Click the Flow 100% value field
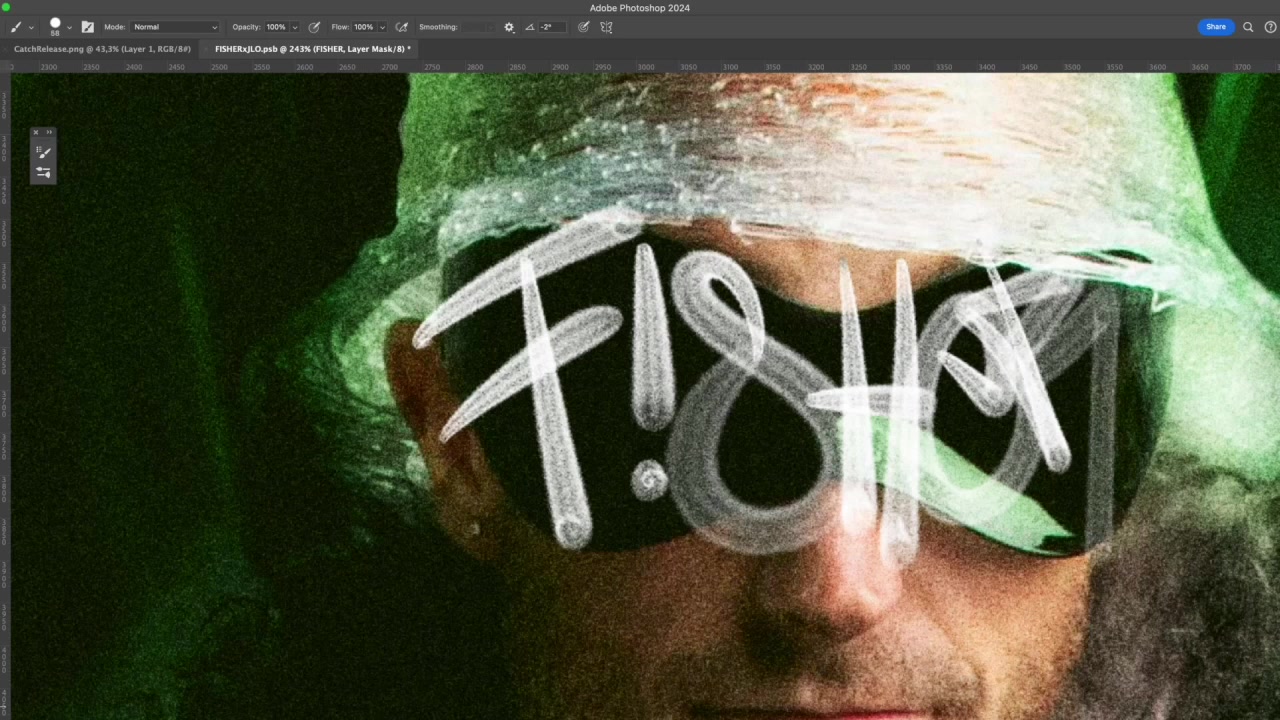This screenshot has width=1280, height=720. click(x=364, y=27)
